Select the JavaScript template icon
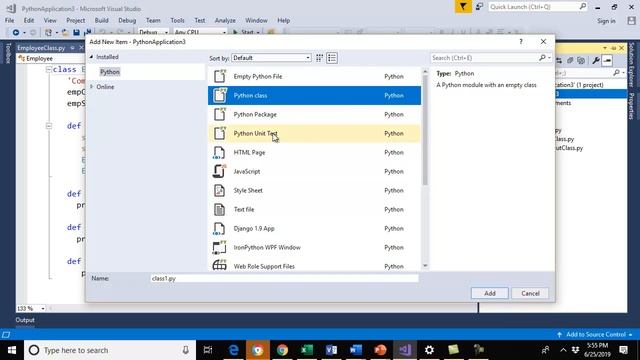Viewport: 640px width, 360px height. (x=219, y=171)
